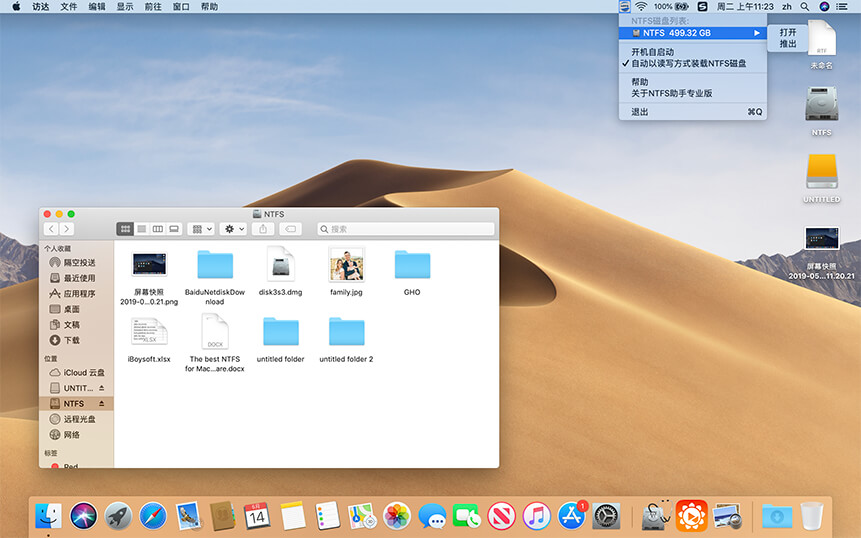This screenshot has height=538, width=861.
Task: Open Safari from the Dock
Action: [x=153, y=517]
